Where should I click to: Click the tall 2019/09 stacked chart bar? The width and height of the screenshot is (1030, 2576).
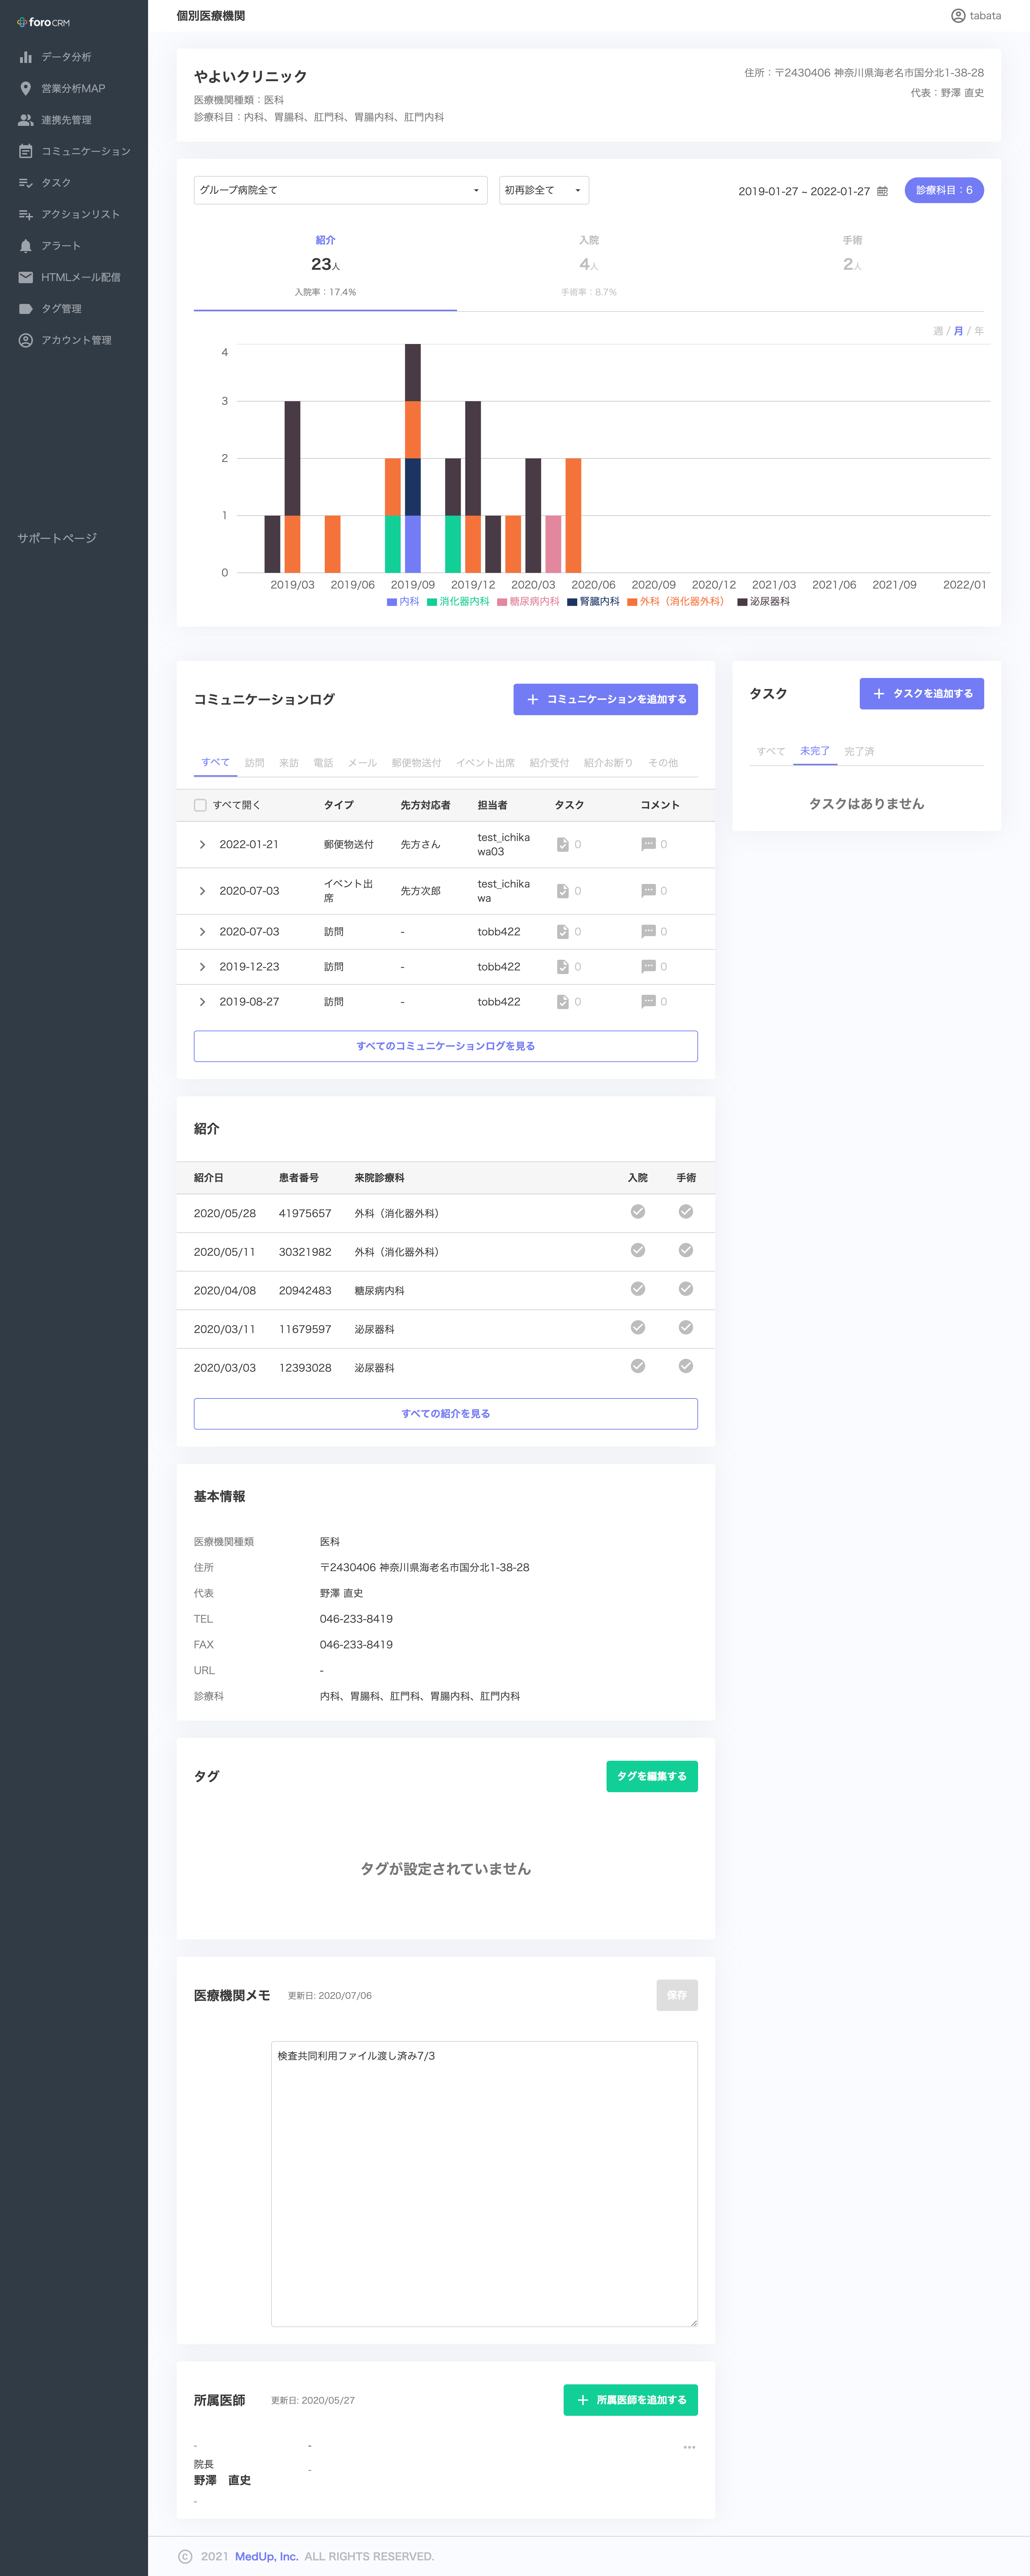[x=413, y=458]
